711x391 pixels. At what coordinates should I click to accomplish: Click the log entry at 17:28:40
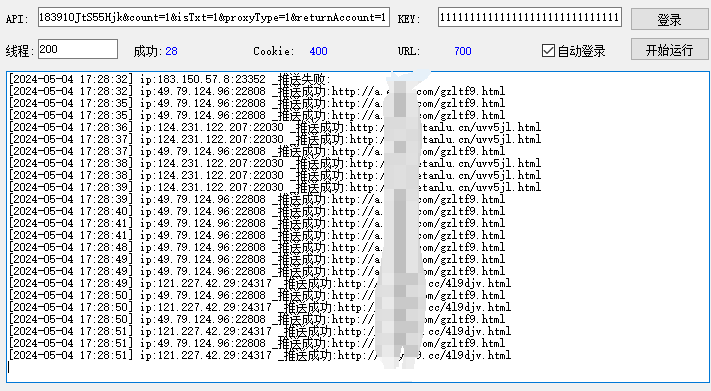point(257,211)
